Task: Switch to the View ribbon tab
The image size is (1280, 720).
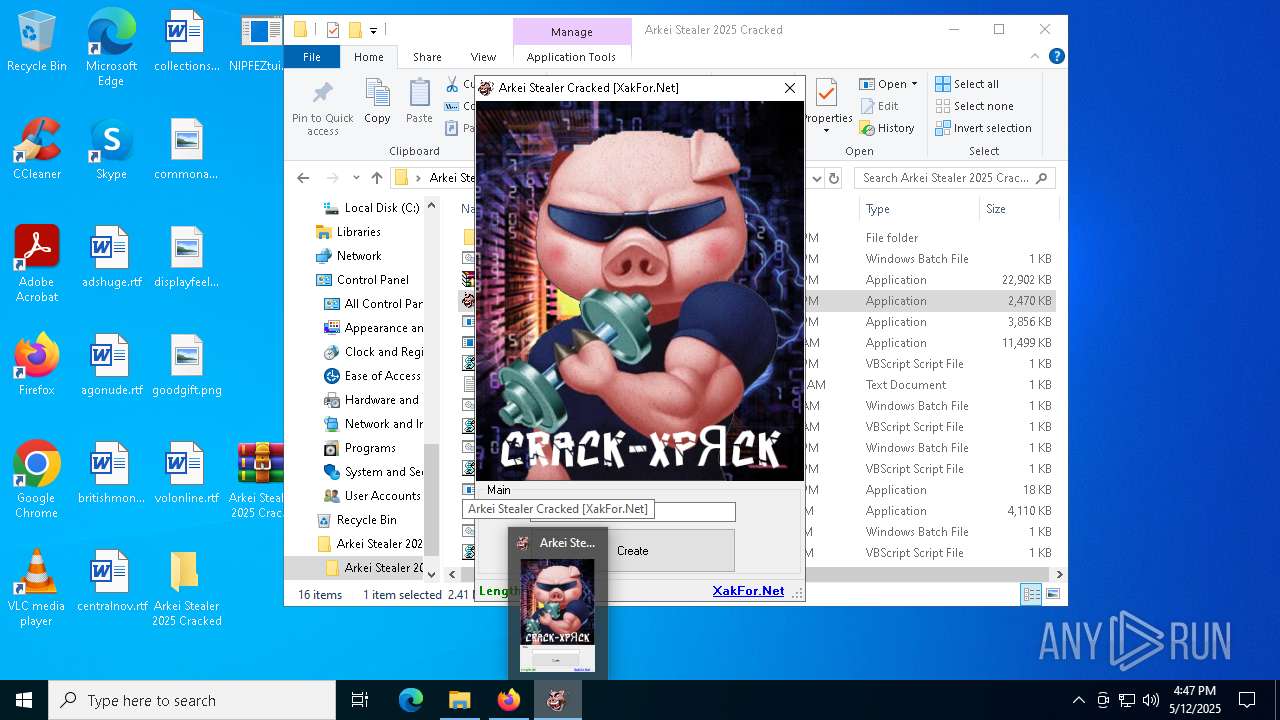Action: pyautogui.click(x=483, y=57)
